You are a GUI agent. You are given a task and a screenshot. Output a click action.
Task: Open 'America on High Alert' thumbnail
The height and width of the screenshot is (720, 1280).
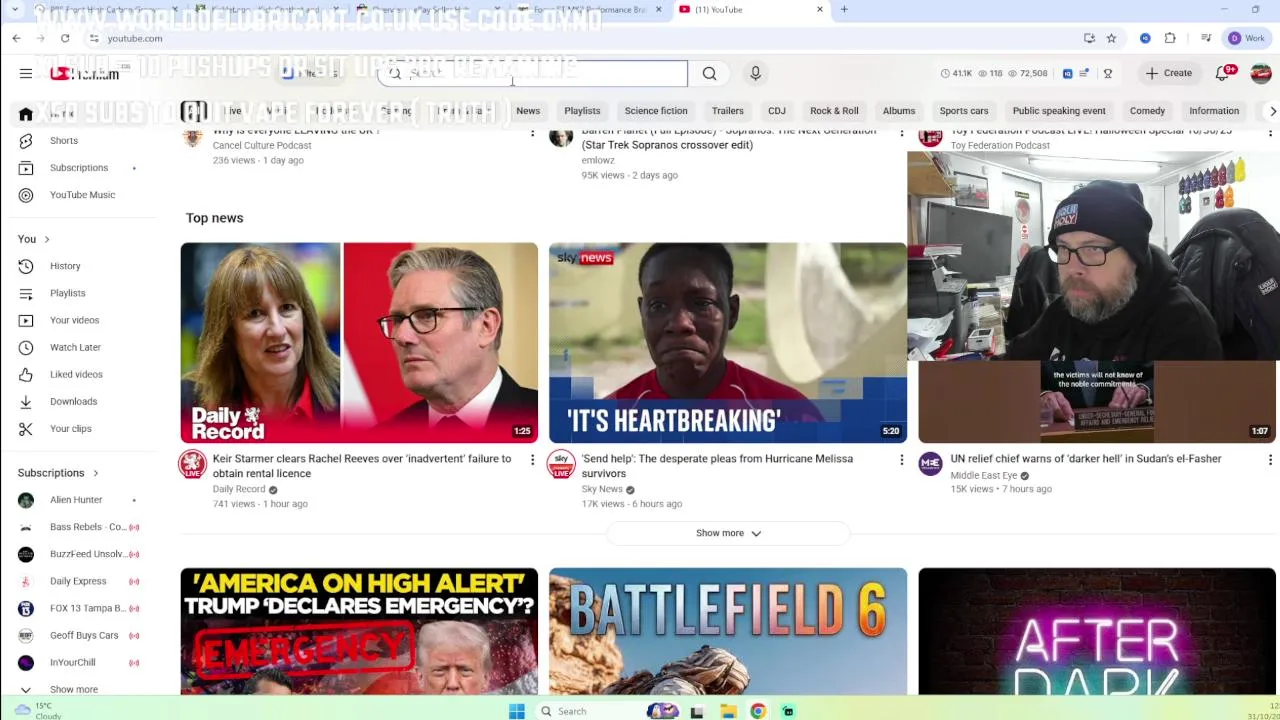tap(359, 631)
